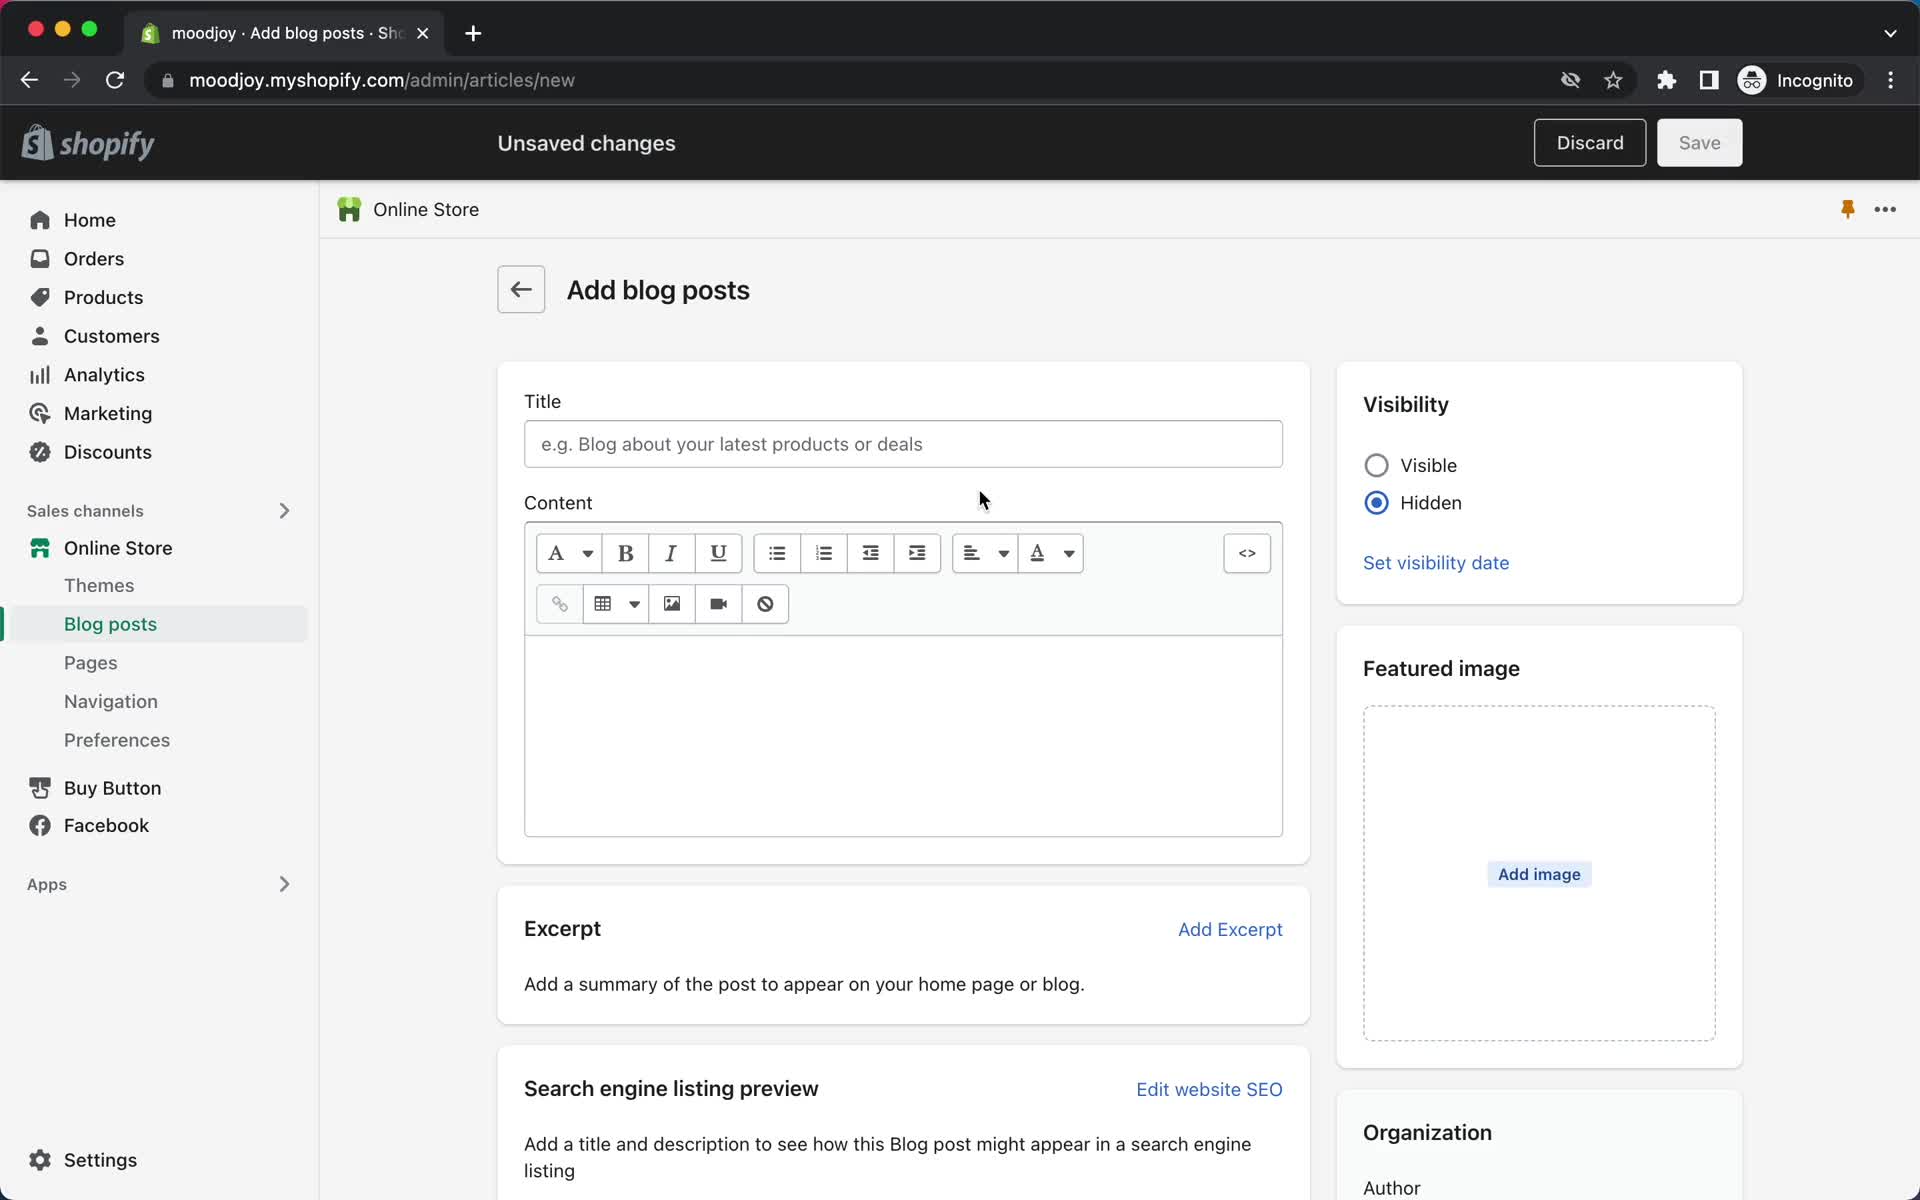The height and width of the screenshot is (1200, 1920).
Task: Open a new browser tab
Action: pos(473,33)
